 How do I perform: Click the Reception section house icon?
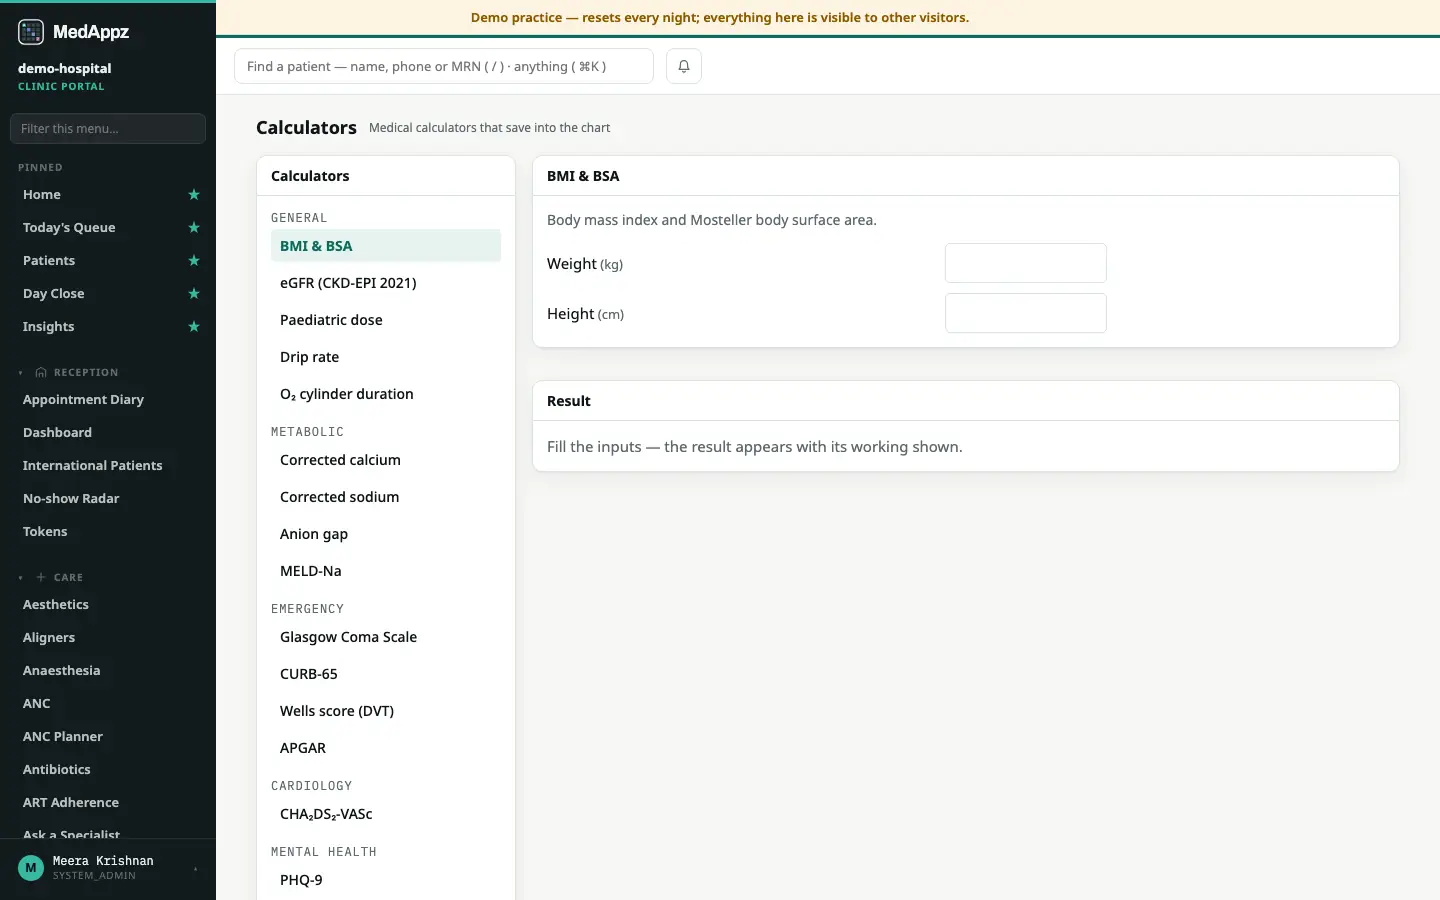(41, 372)
